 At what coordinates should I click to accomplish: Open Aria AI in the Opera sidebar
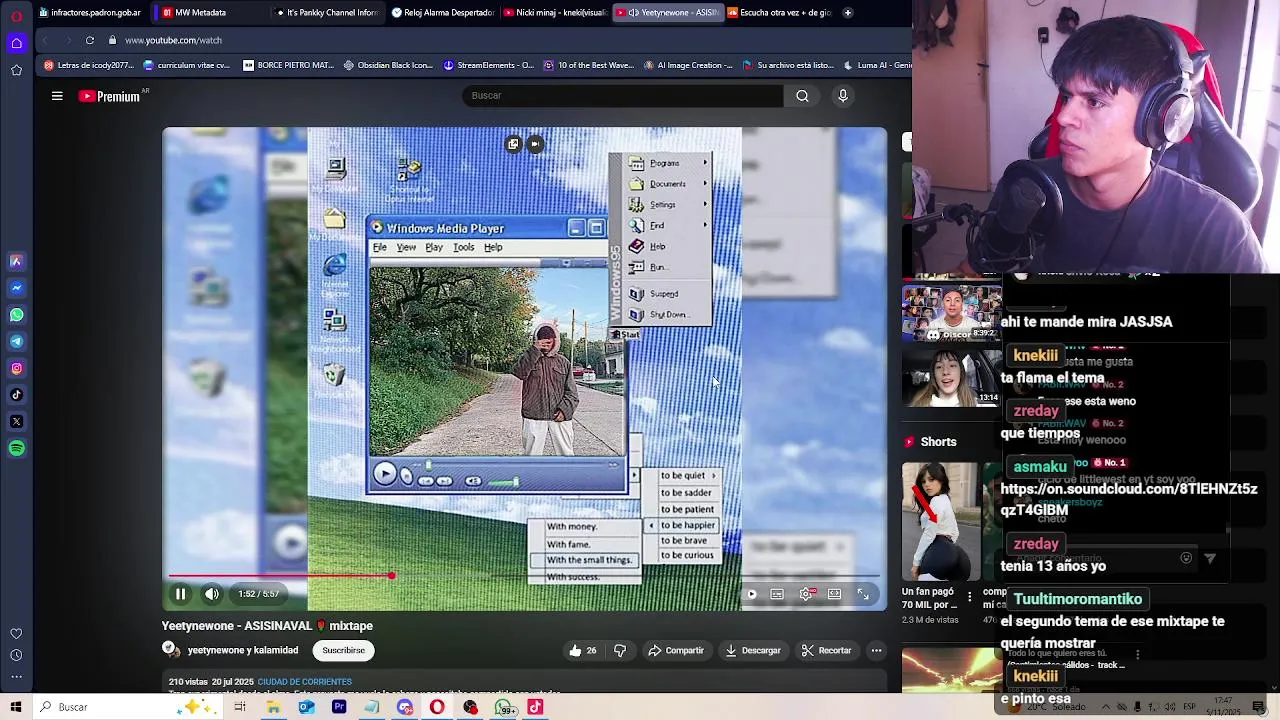(16, 261)
